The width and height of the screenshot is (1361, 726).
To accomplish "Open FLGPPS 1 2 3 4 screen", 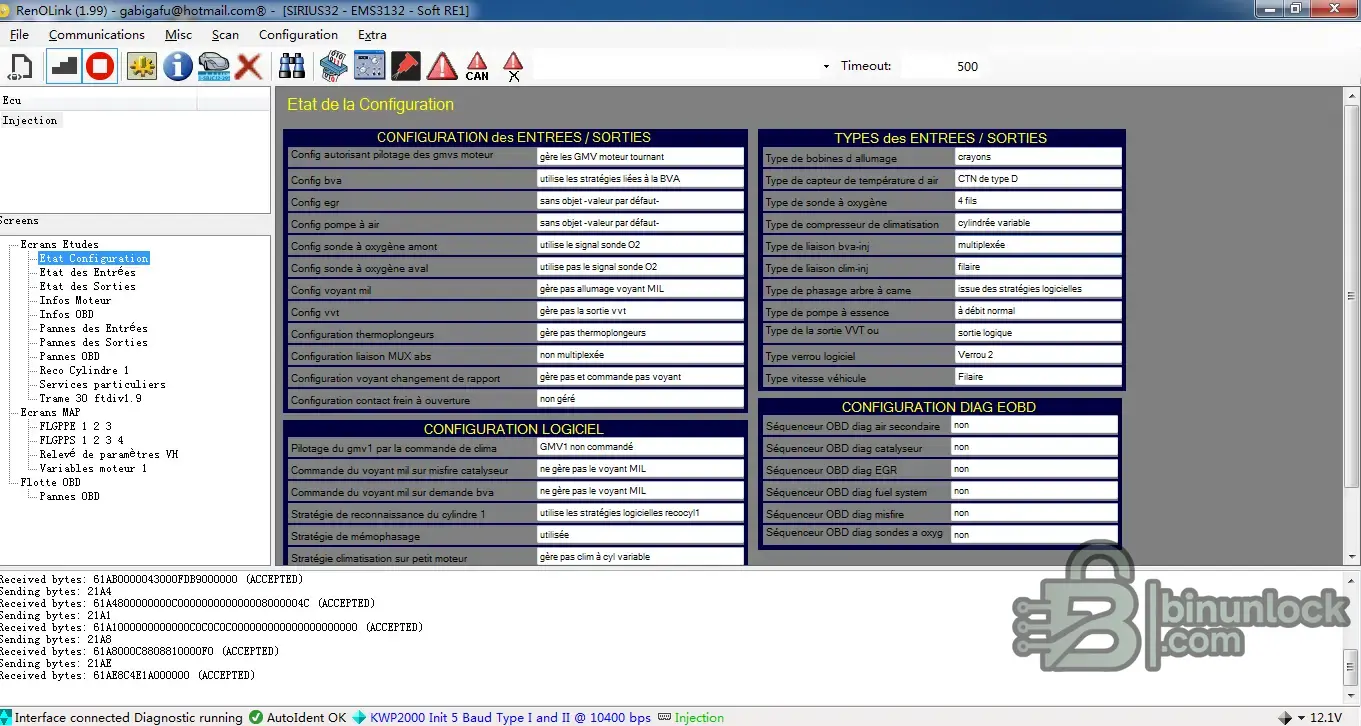I will click(x=81, y=440).
